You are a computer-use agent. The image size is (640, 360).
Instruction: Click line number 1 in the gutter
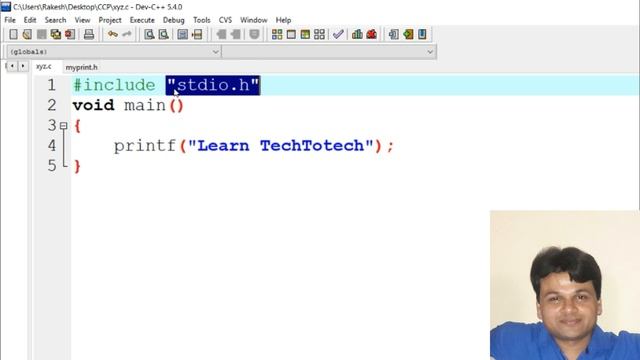(51, 85)
